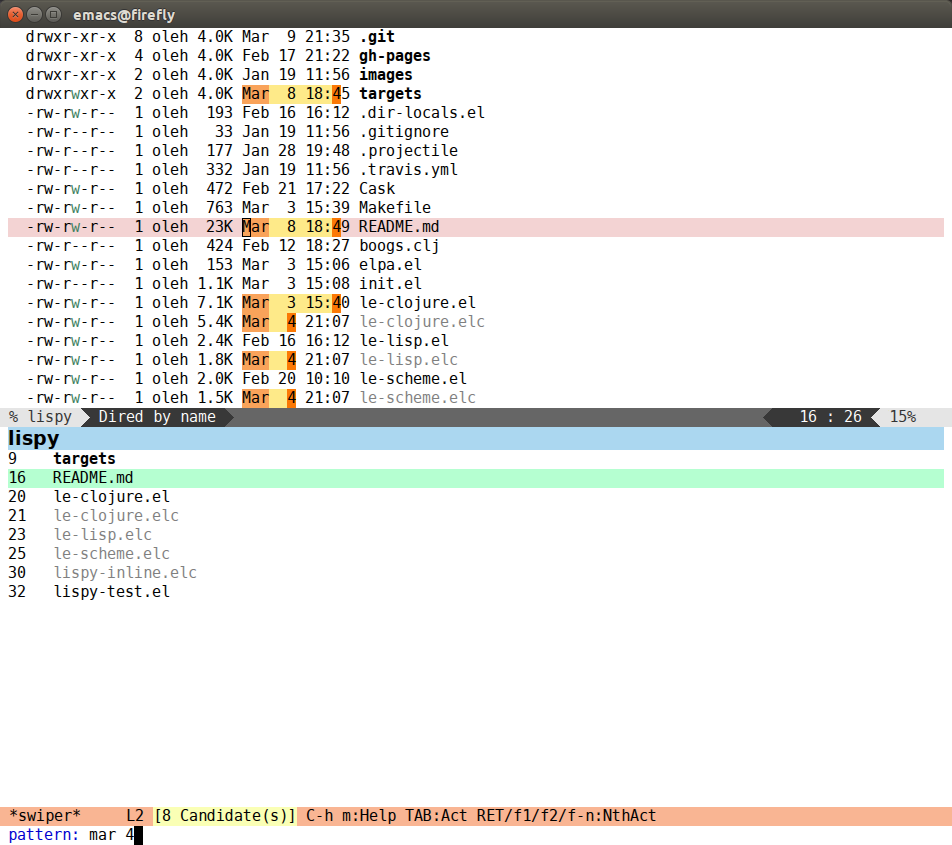952x845 pixels.
Task: Click the .travis.yml file entry
Action: point(408,170)
